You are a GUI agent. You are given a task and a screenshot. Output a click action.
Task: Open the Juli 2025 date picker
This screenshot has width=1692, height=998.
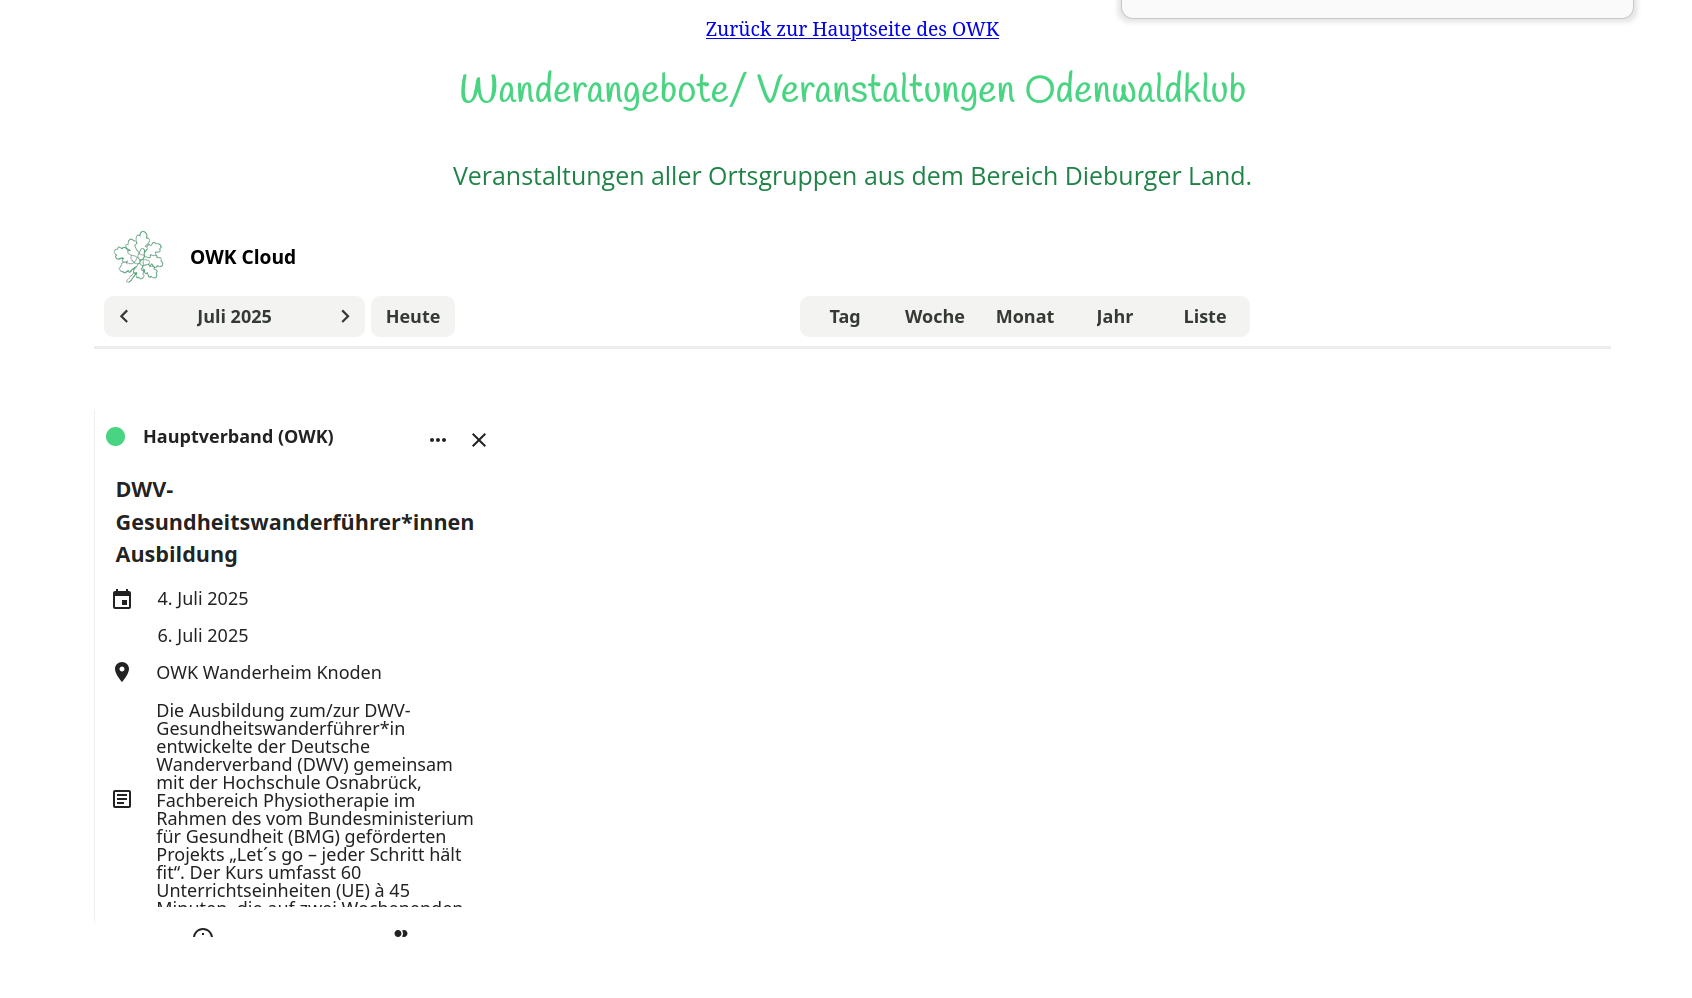point(234,317)
